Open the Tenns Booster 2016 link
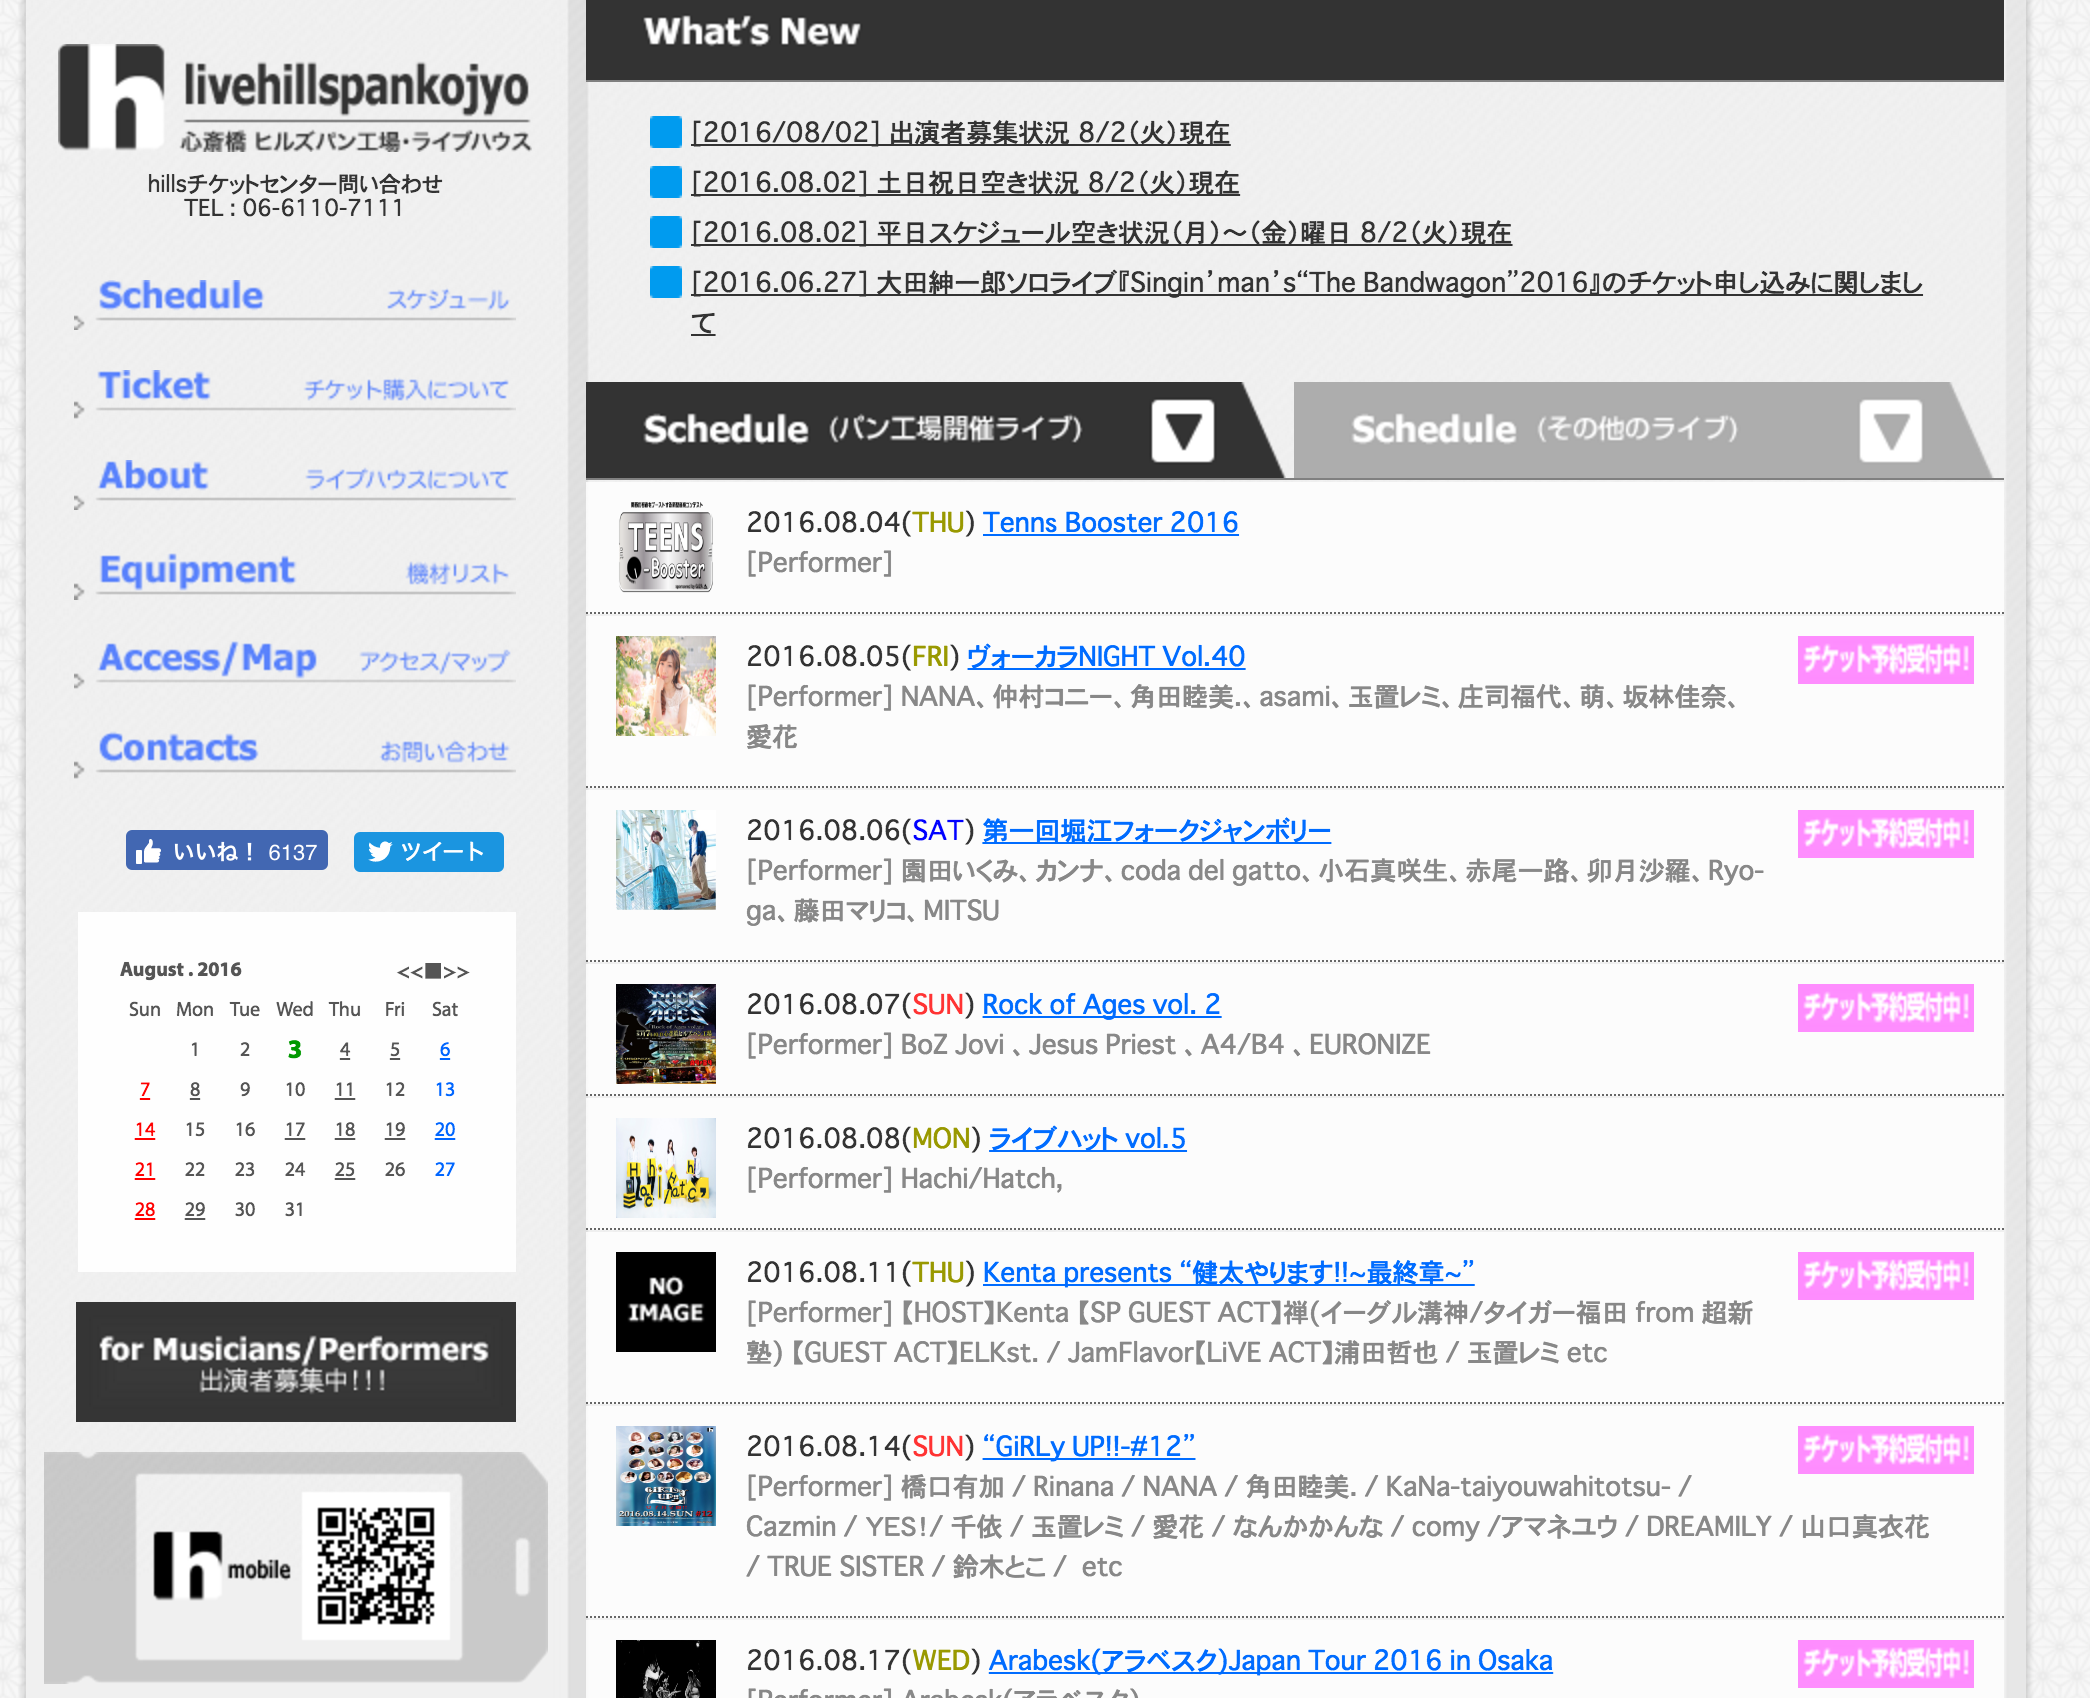Viewport: 2090px width, 1698px height. point(1110,522)
